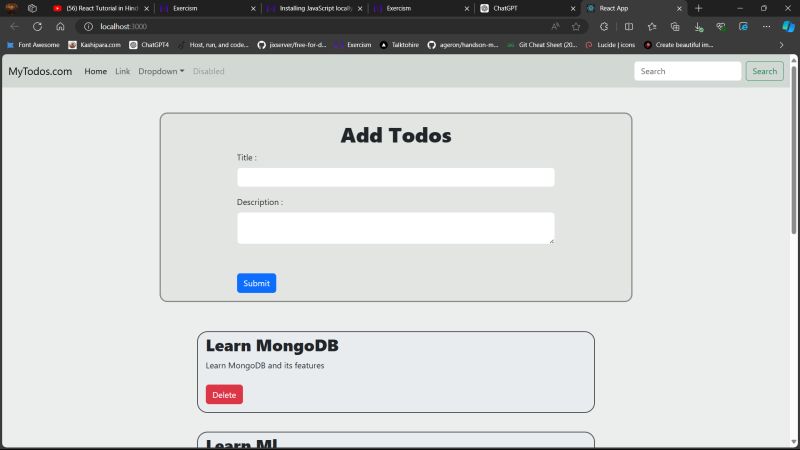Screen dimensions: 800x450
Task: Open the Create beautiful images bookmark
Action: point(679,45)
